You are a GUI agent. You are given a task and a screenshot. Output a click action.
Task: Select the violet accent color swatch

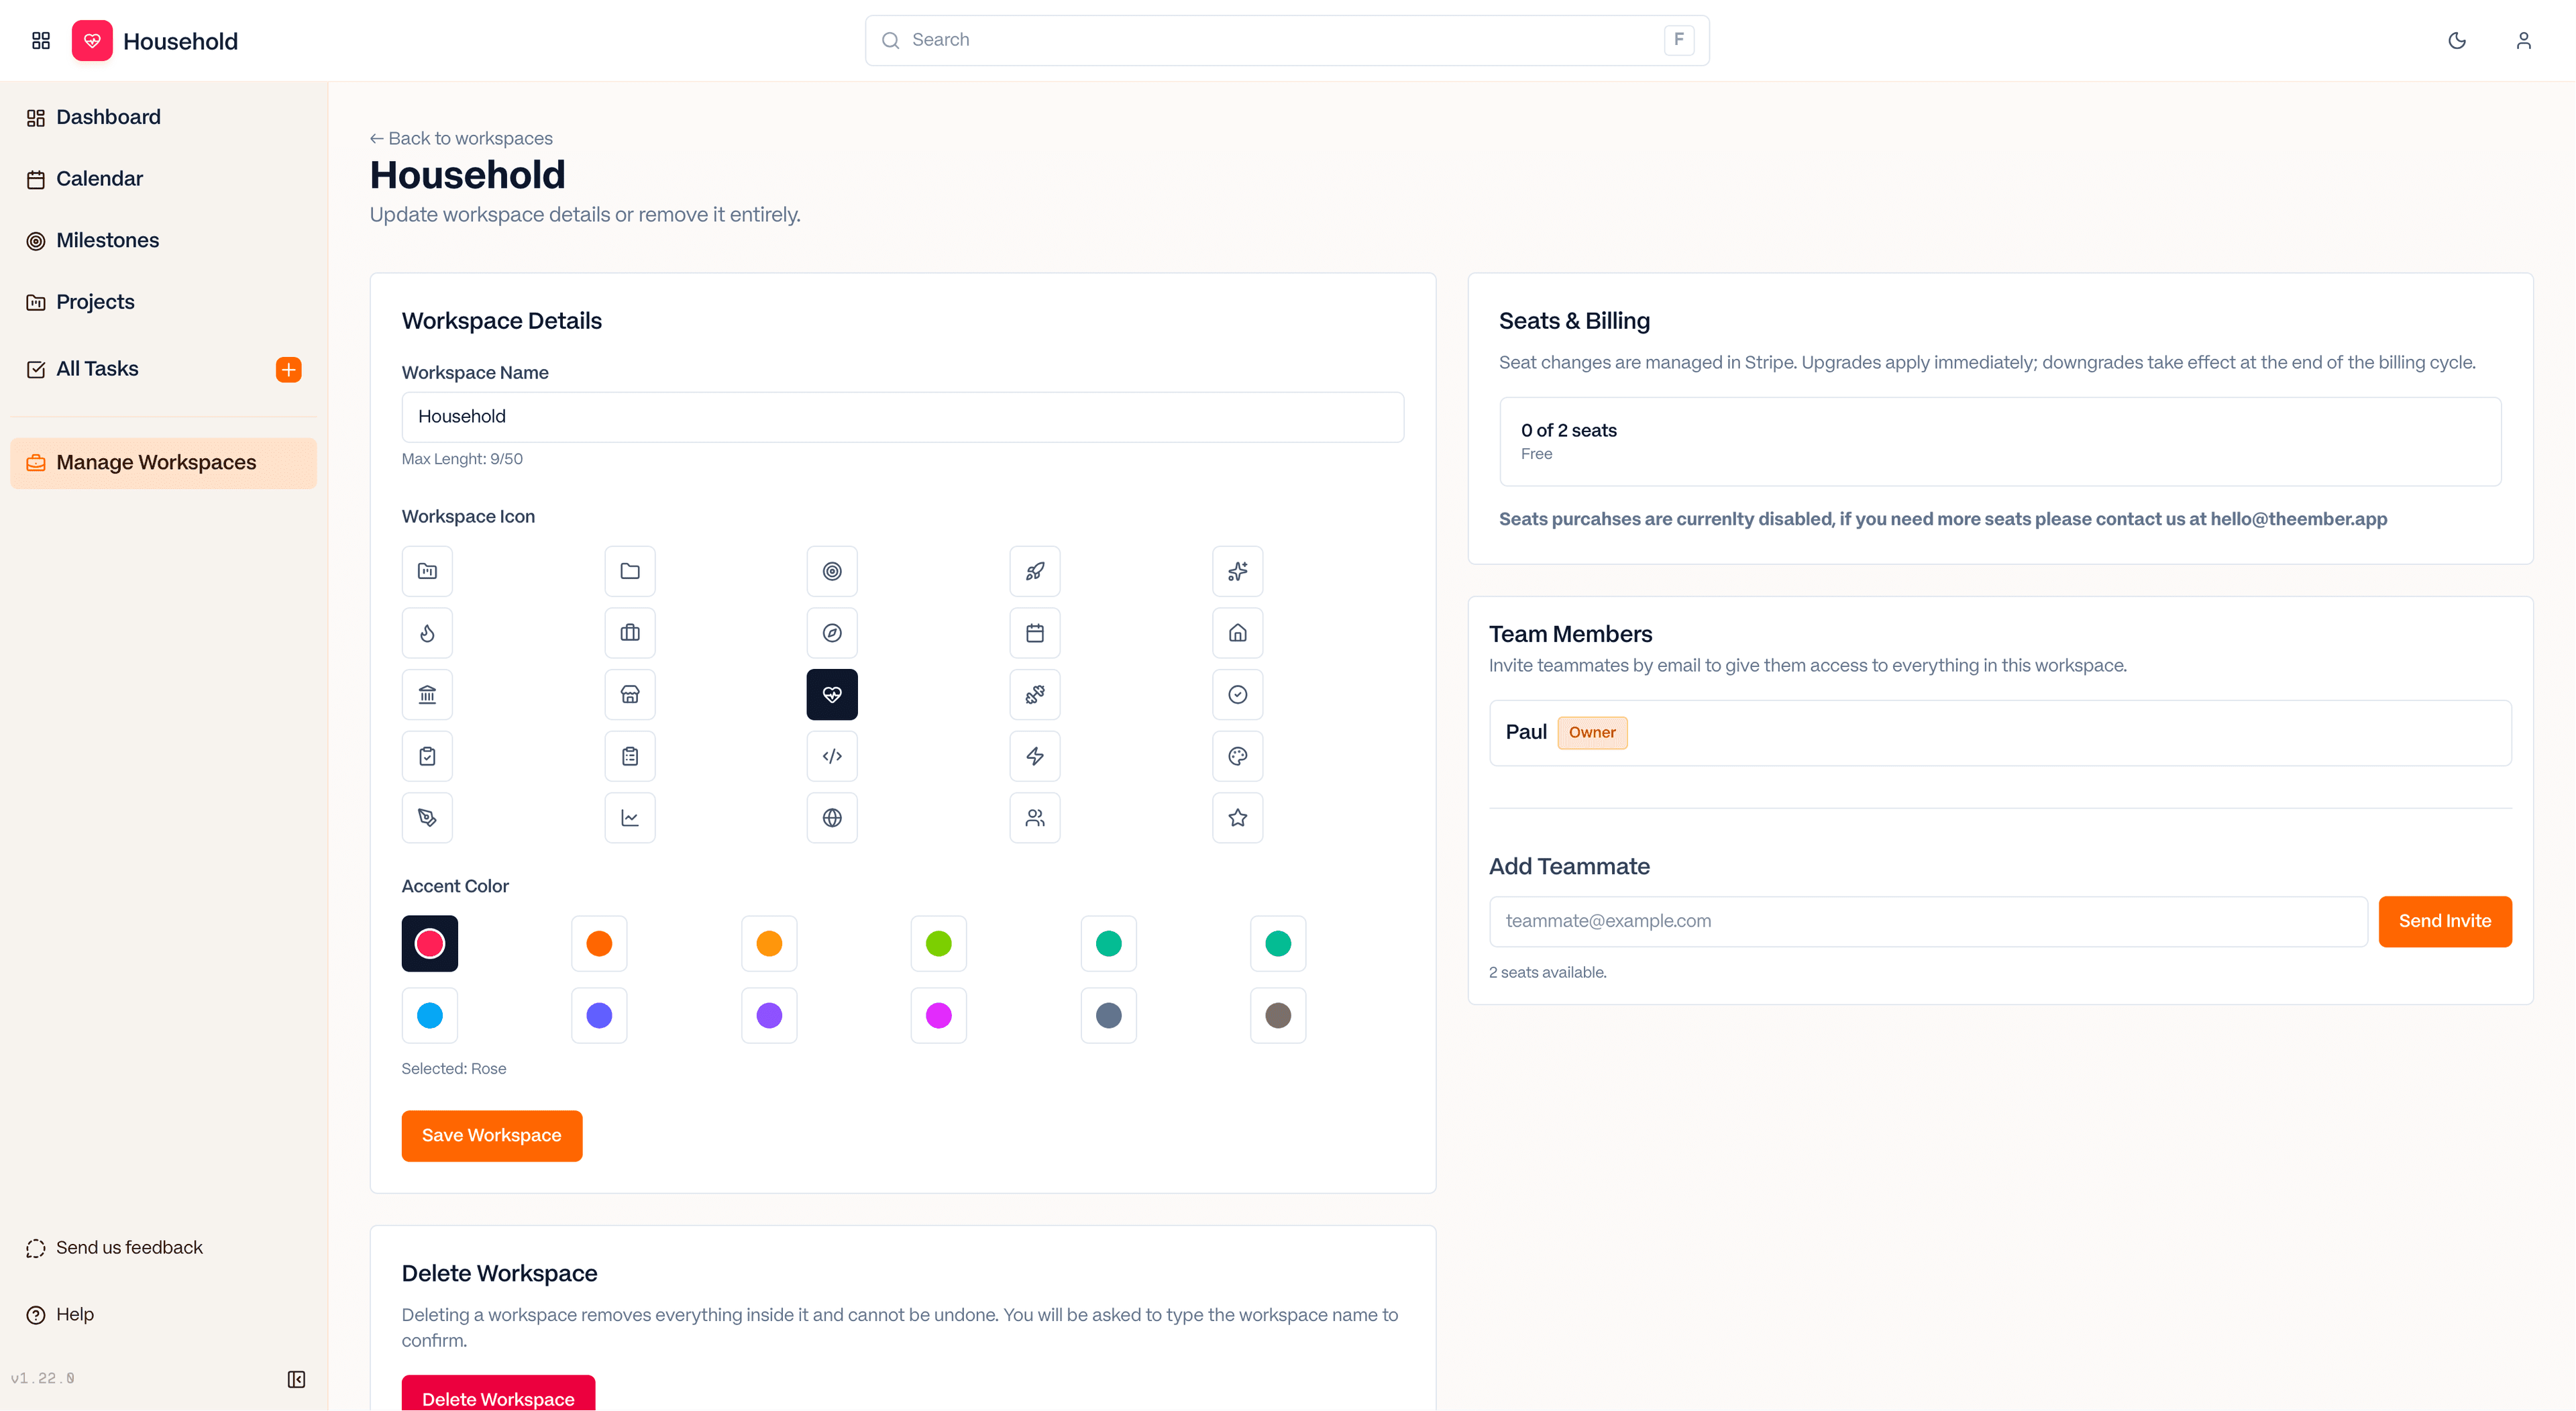coord(768,1015)
